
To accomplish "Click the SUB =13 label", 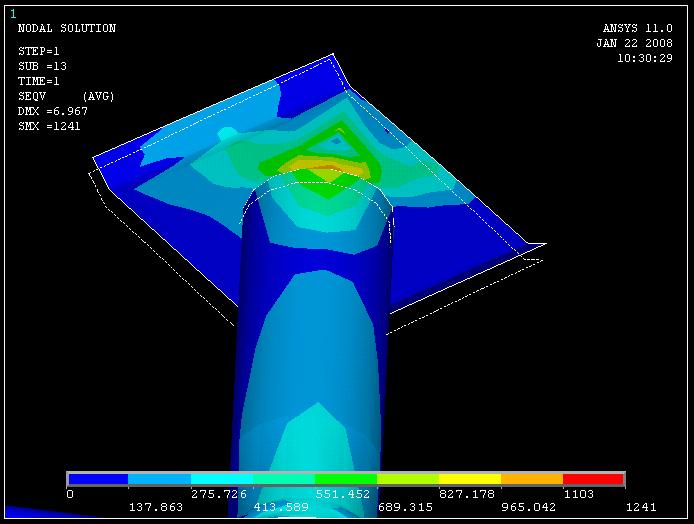I will [x=42, y=66].
